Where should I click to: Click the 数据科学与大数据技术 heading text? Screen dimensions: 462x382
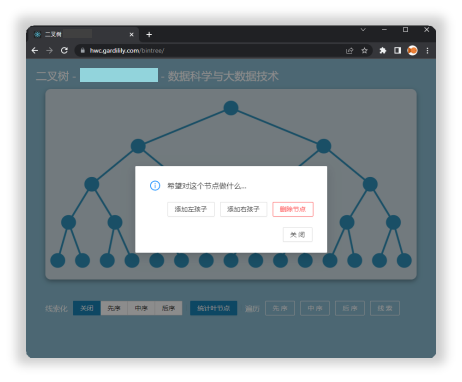pyautogui.click(x=223, y=76)
